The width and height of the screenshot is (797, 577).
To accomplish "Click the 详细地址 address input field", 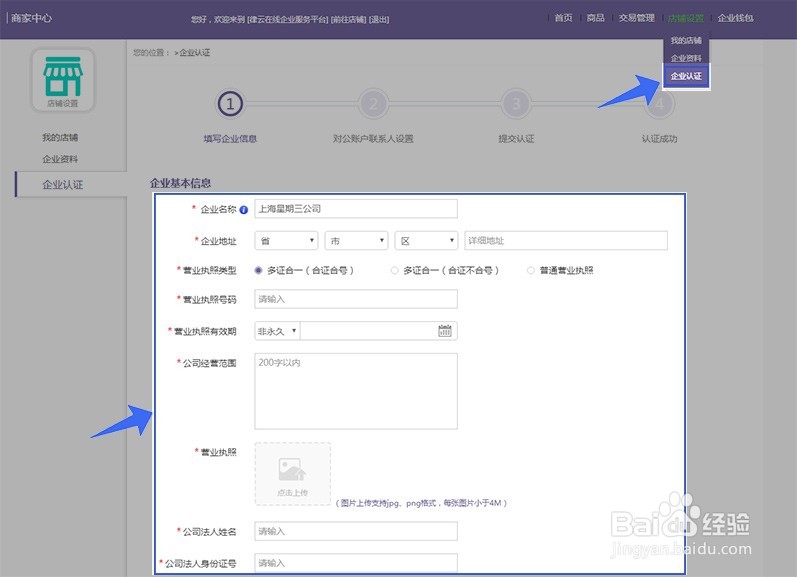I will (566, 240).
